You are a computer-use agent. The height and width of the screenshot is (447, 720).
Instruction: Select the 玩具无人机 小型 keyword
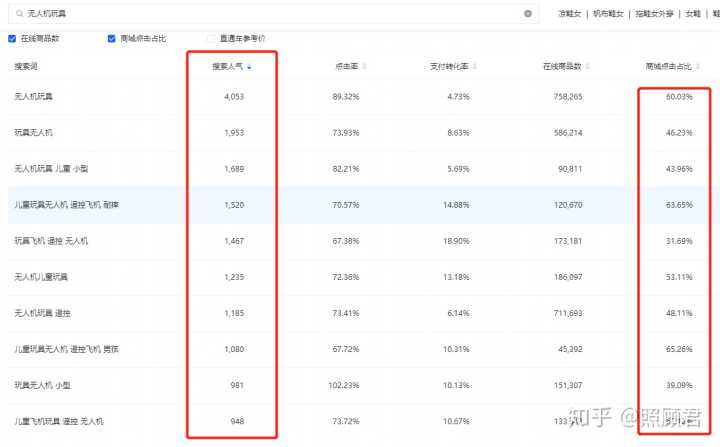tap(42, 385)
